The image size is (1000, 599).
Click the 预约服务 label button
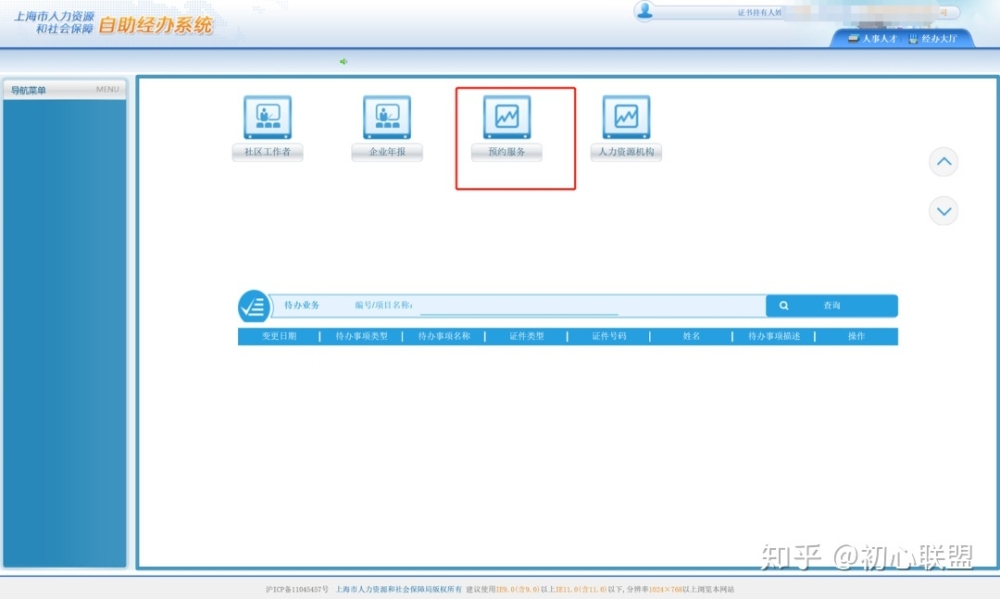[507, 152]
